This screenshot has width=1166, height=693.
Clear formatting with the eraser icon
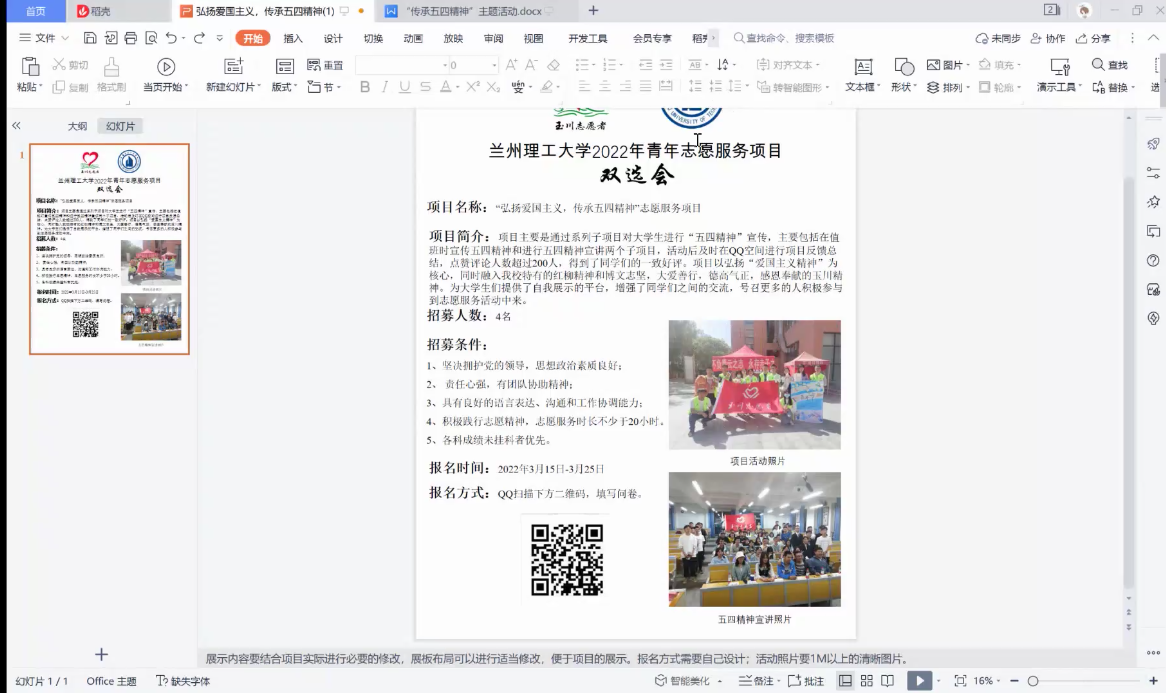[x=553, y=65]
